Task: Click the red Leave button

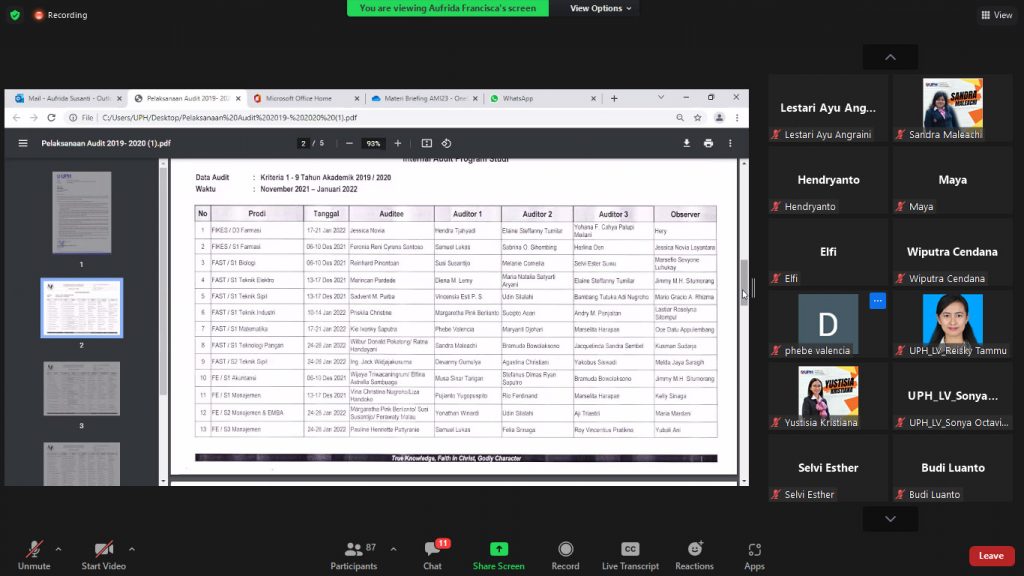Action: (991, 556)
